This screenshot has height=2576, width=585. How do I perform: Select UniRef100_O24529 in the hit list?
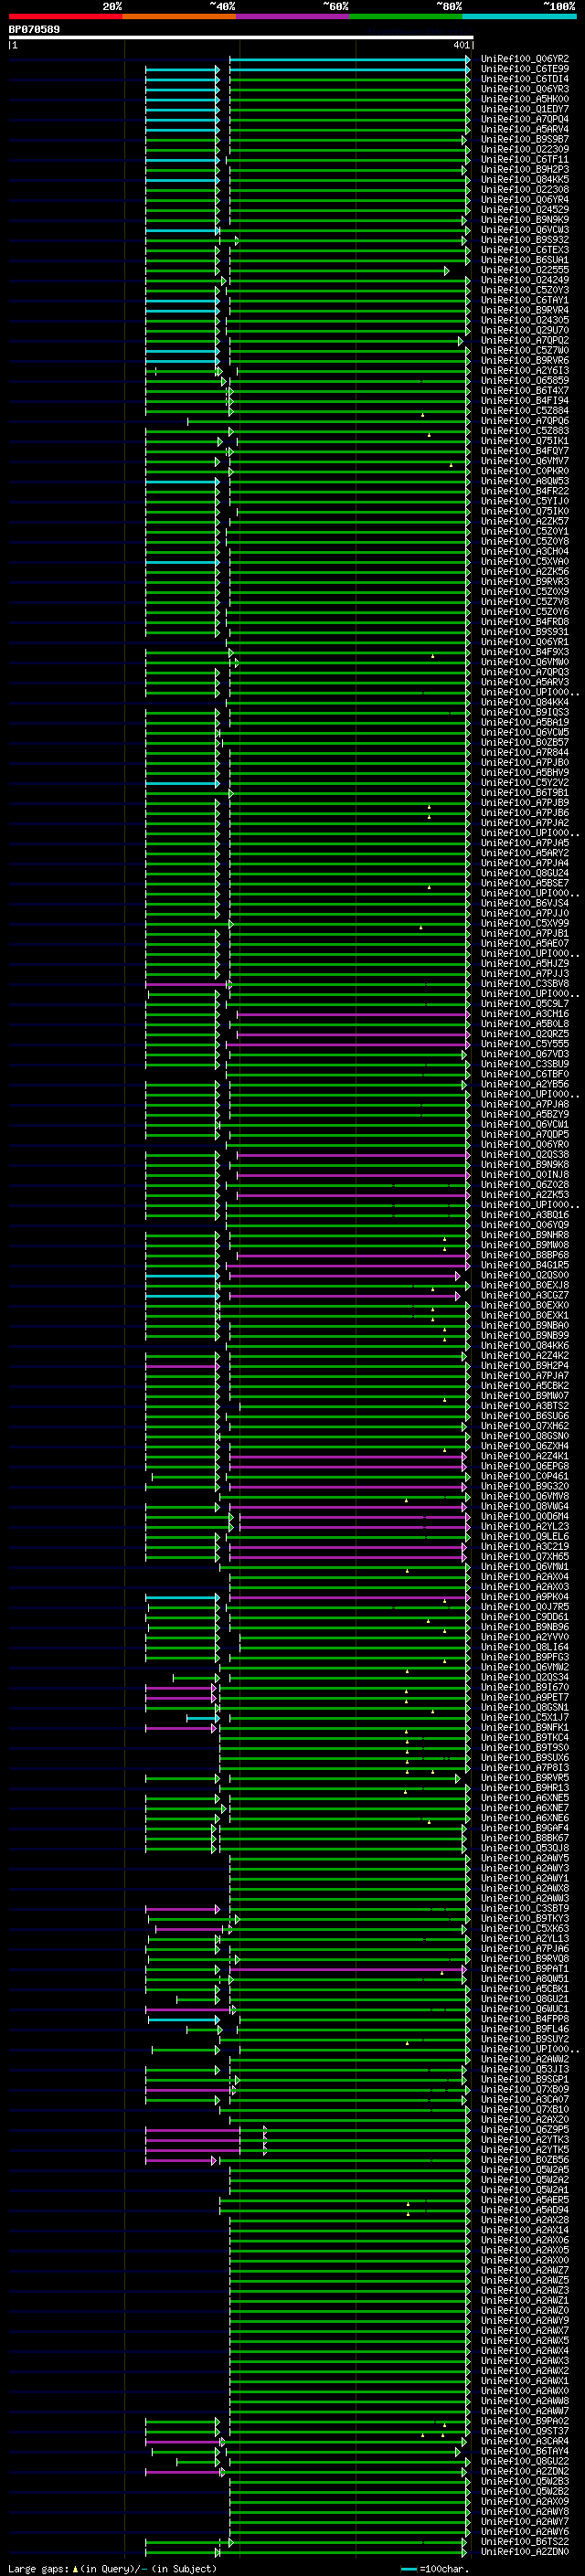coord(525,209)
